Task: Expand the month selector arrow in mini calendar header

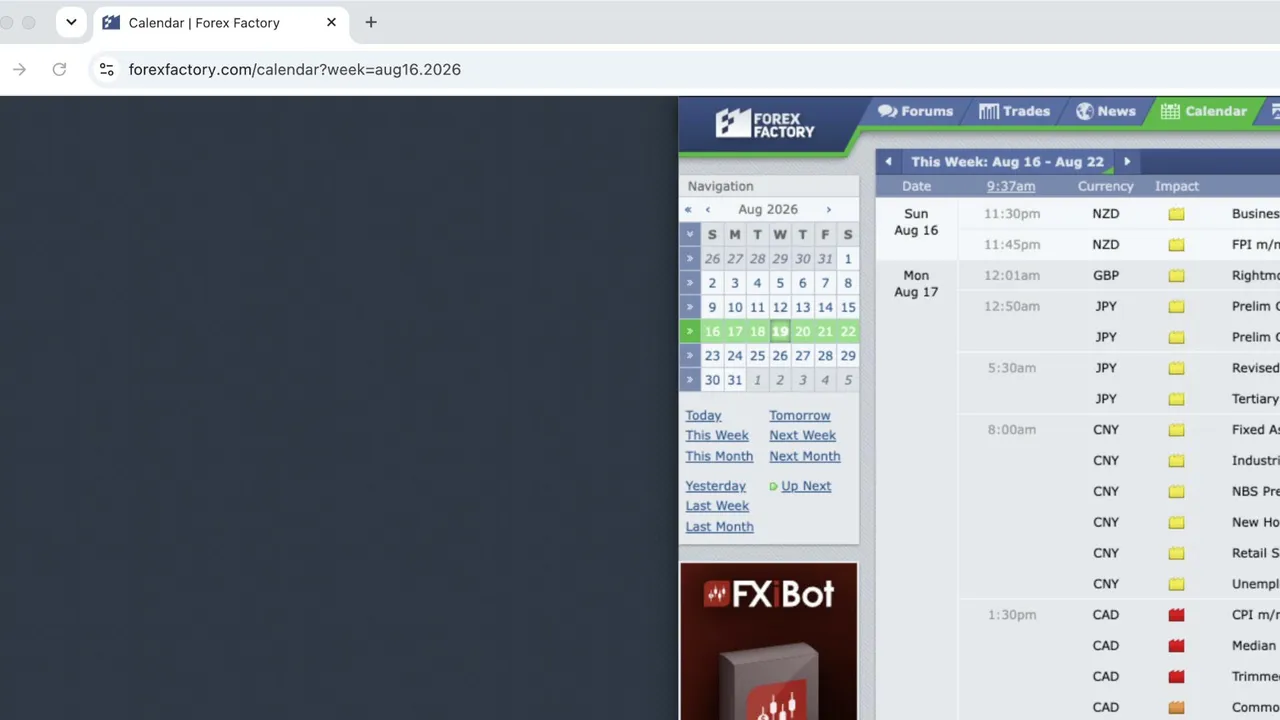Action: [x=689, y=234]
